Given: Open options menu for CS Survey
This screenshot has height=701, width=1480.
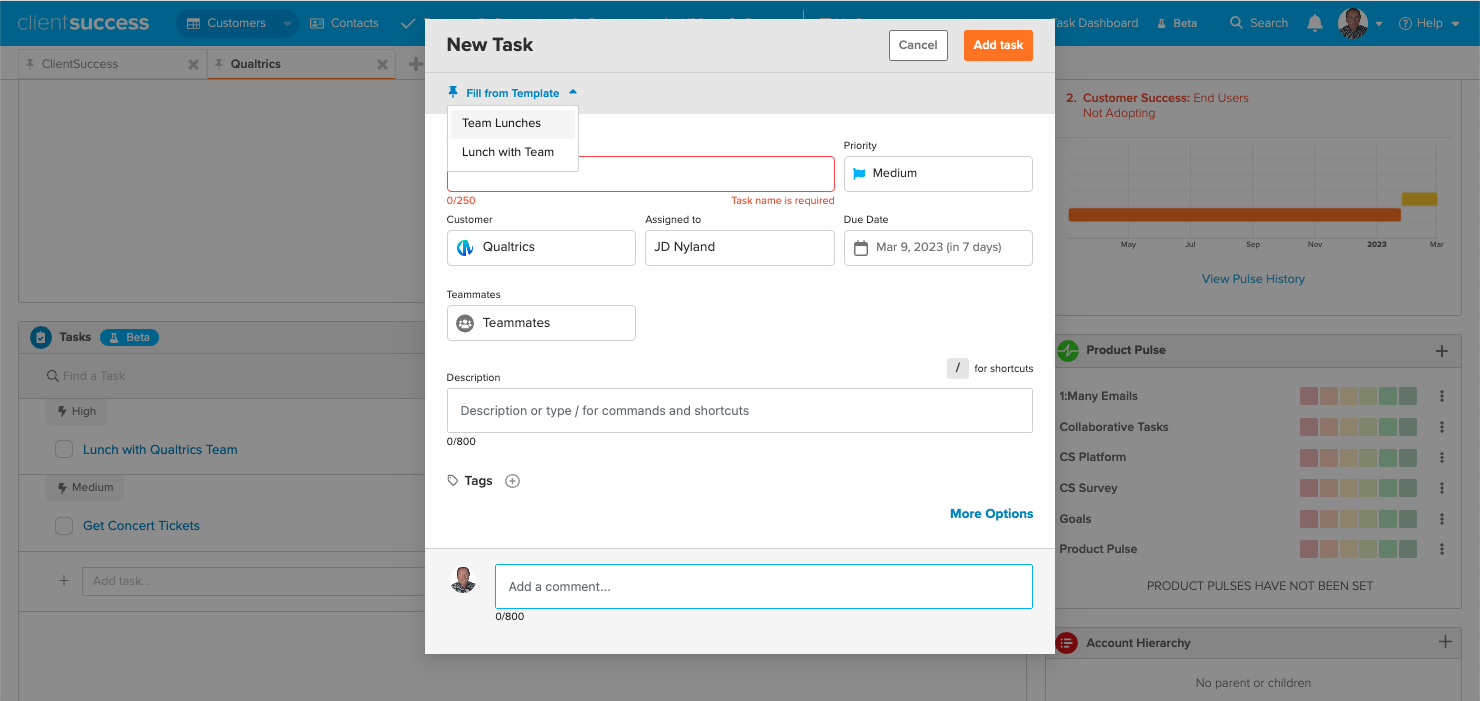Looking at the screenshot, I should click(x=1442, y=488).
